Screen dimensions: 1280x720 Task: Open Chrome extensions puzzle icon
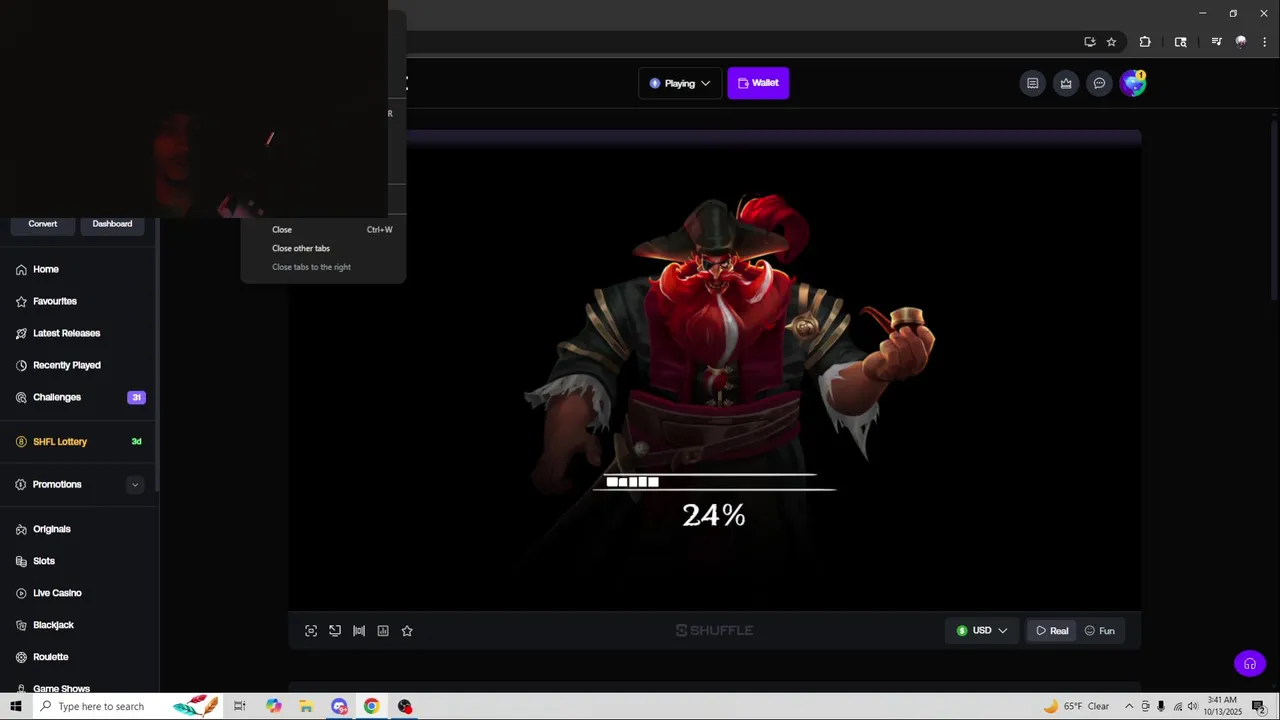pyautogui.click(x=1145, y=42)
